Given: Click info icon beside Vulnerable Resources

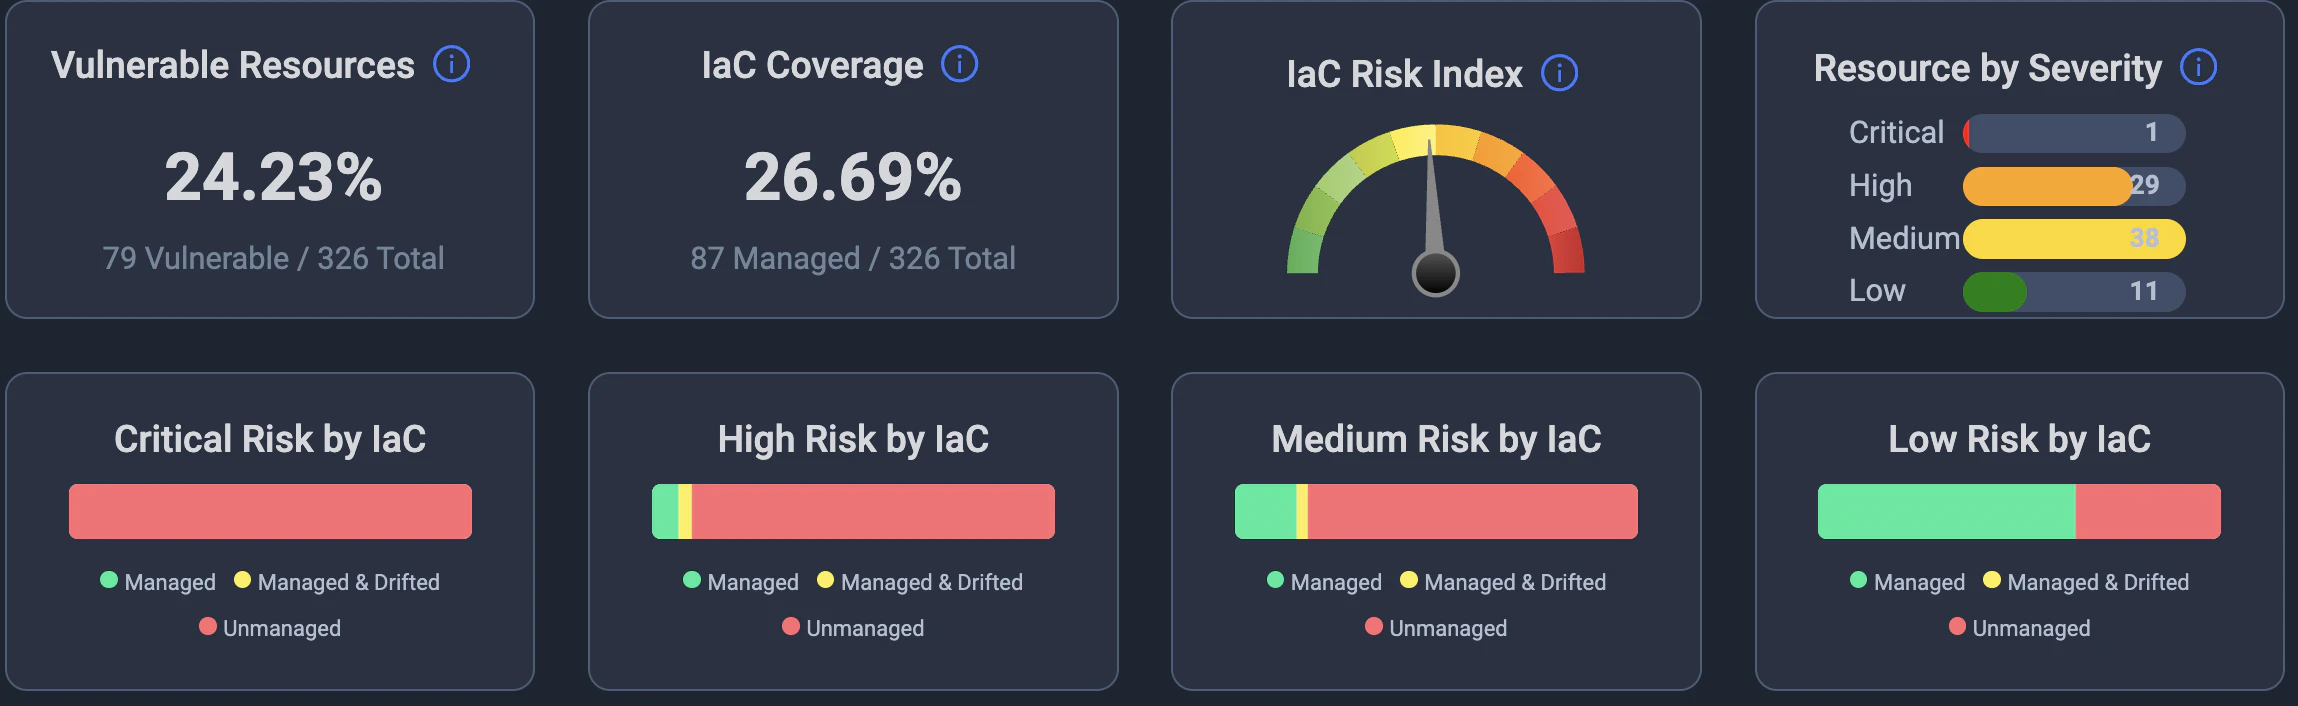Looking at the screenshot, I should click(451, 65).
